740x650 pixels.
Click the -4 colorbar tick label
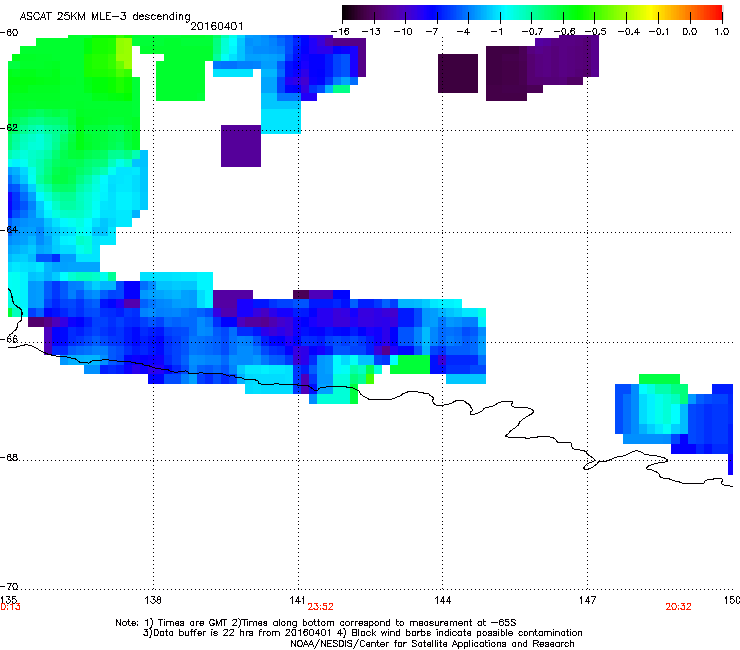[x=463, y=31]
